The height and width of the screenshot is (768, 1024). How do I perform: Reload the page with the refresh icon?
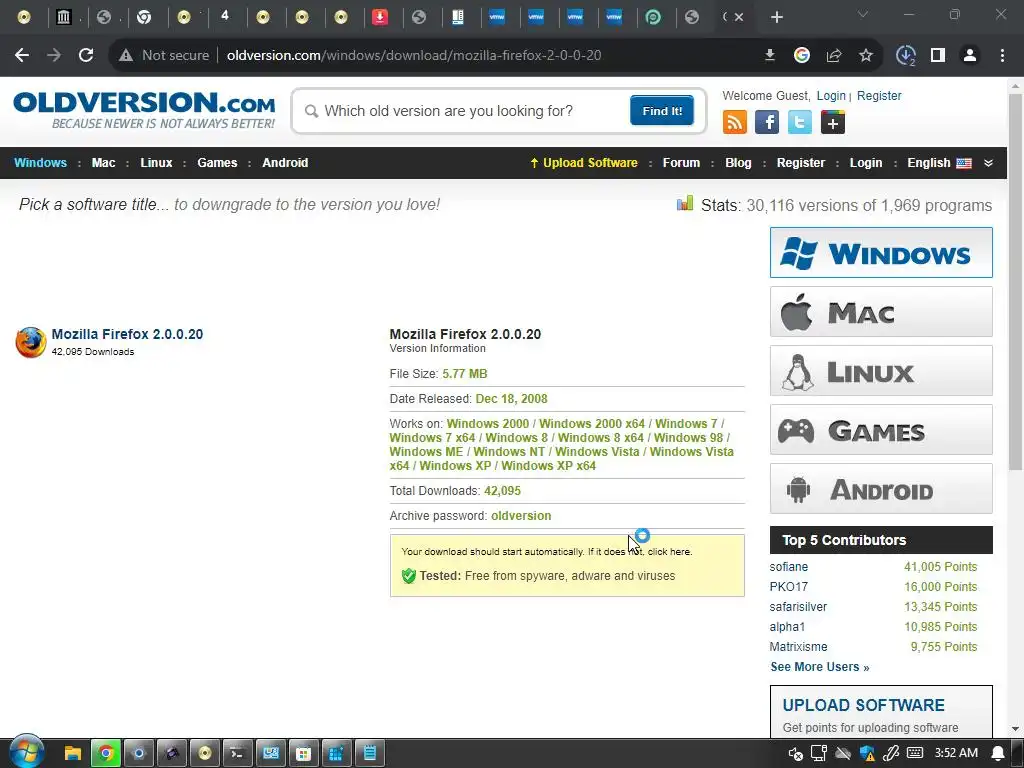(x=86, y=56)
